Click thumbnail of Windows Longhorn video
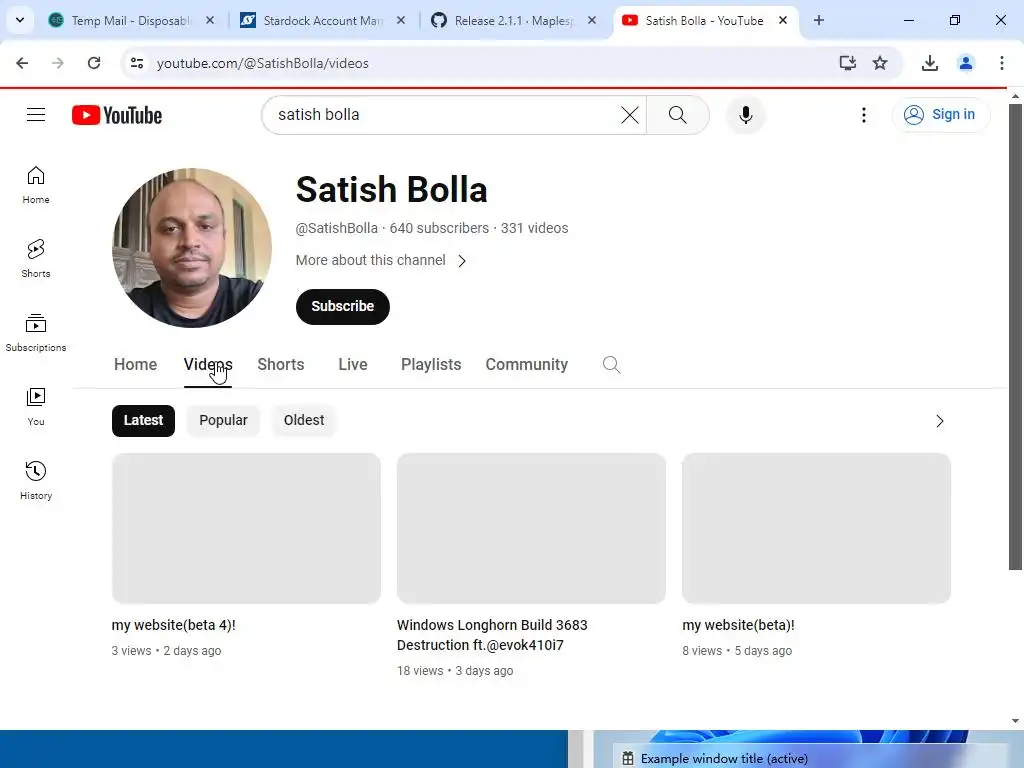The width and height of the screenshot is (1024, 768). click(531, 528)
